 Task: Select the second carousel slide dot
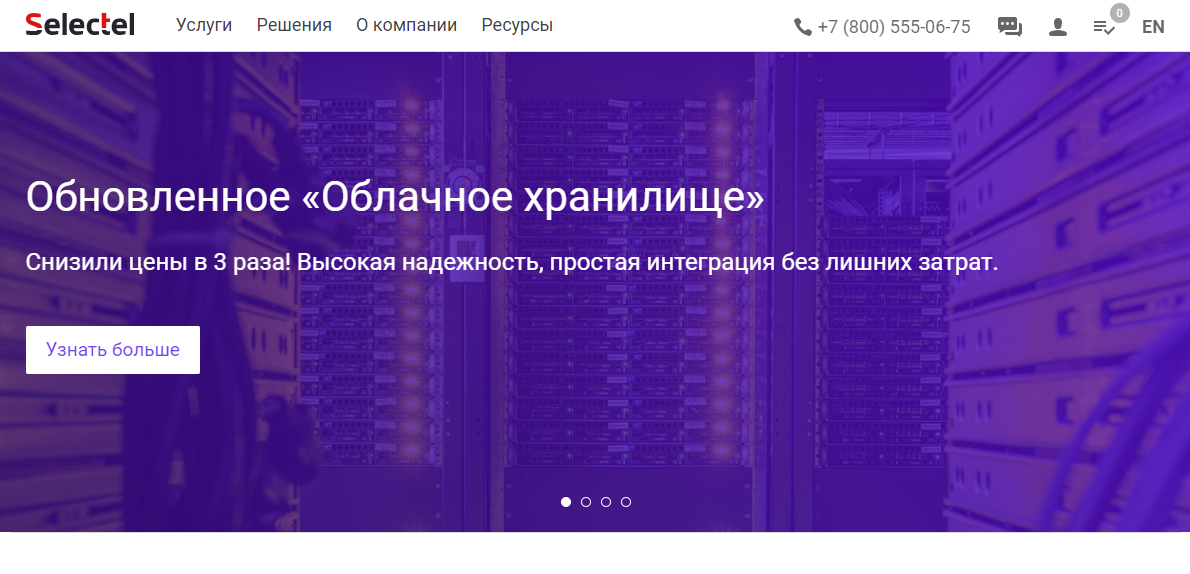[x=585, y=502]
